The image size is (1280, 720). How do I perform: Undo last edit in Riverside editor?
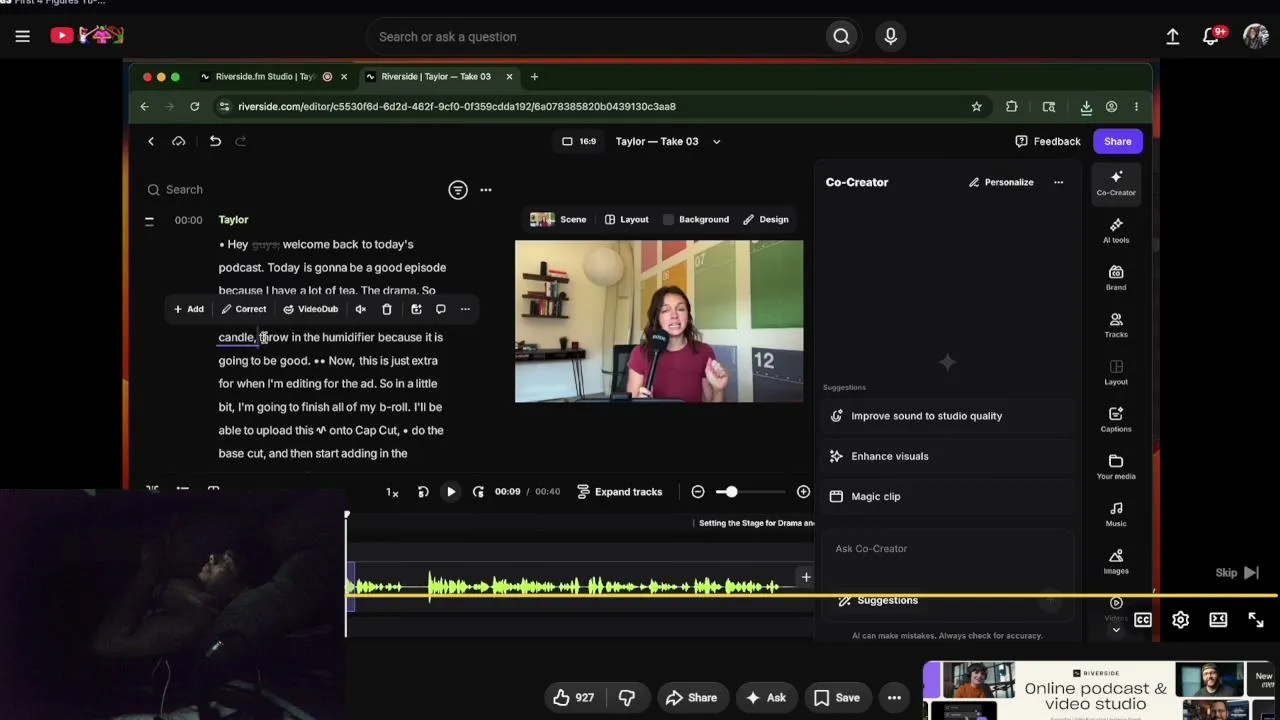pyautogui.click(x=215, y=141)
